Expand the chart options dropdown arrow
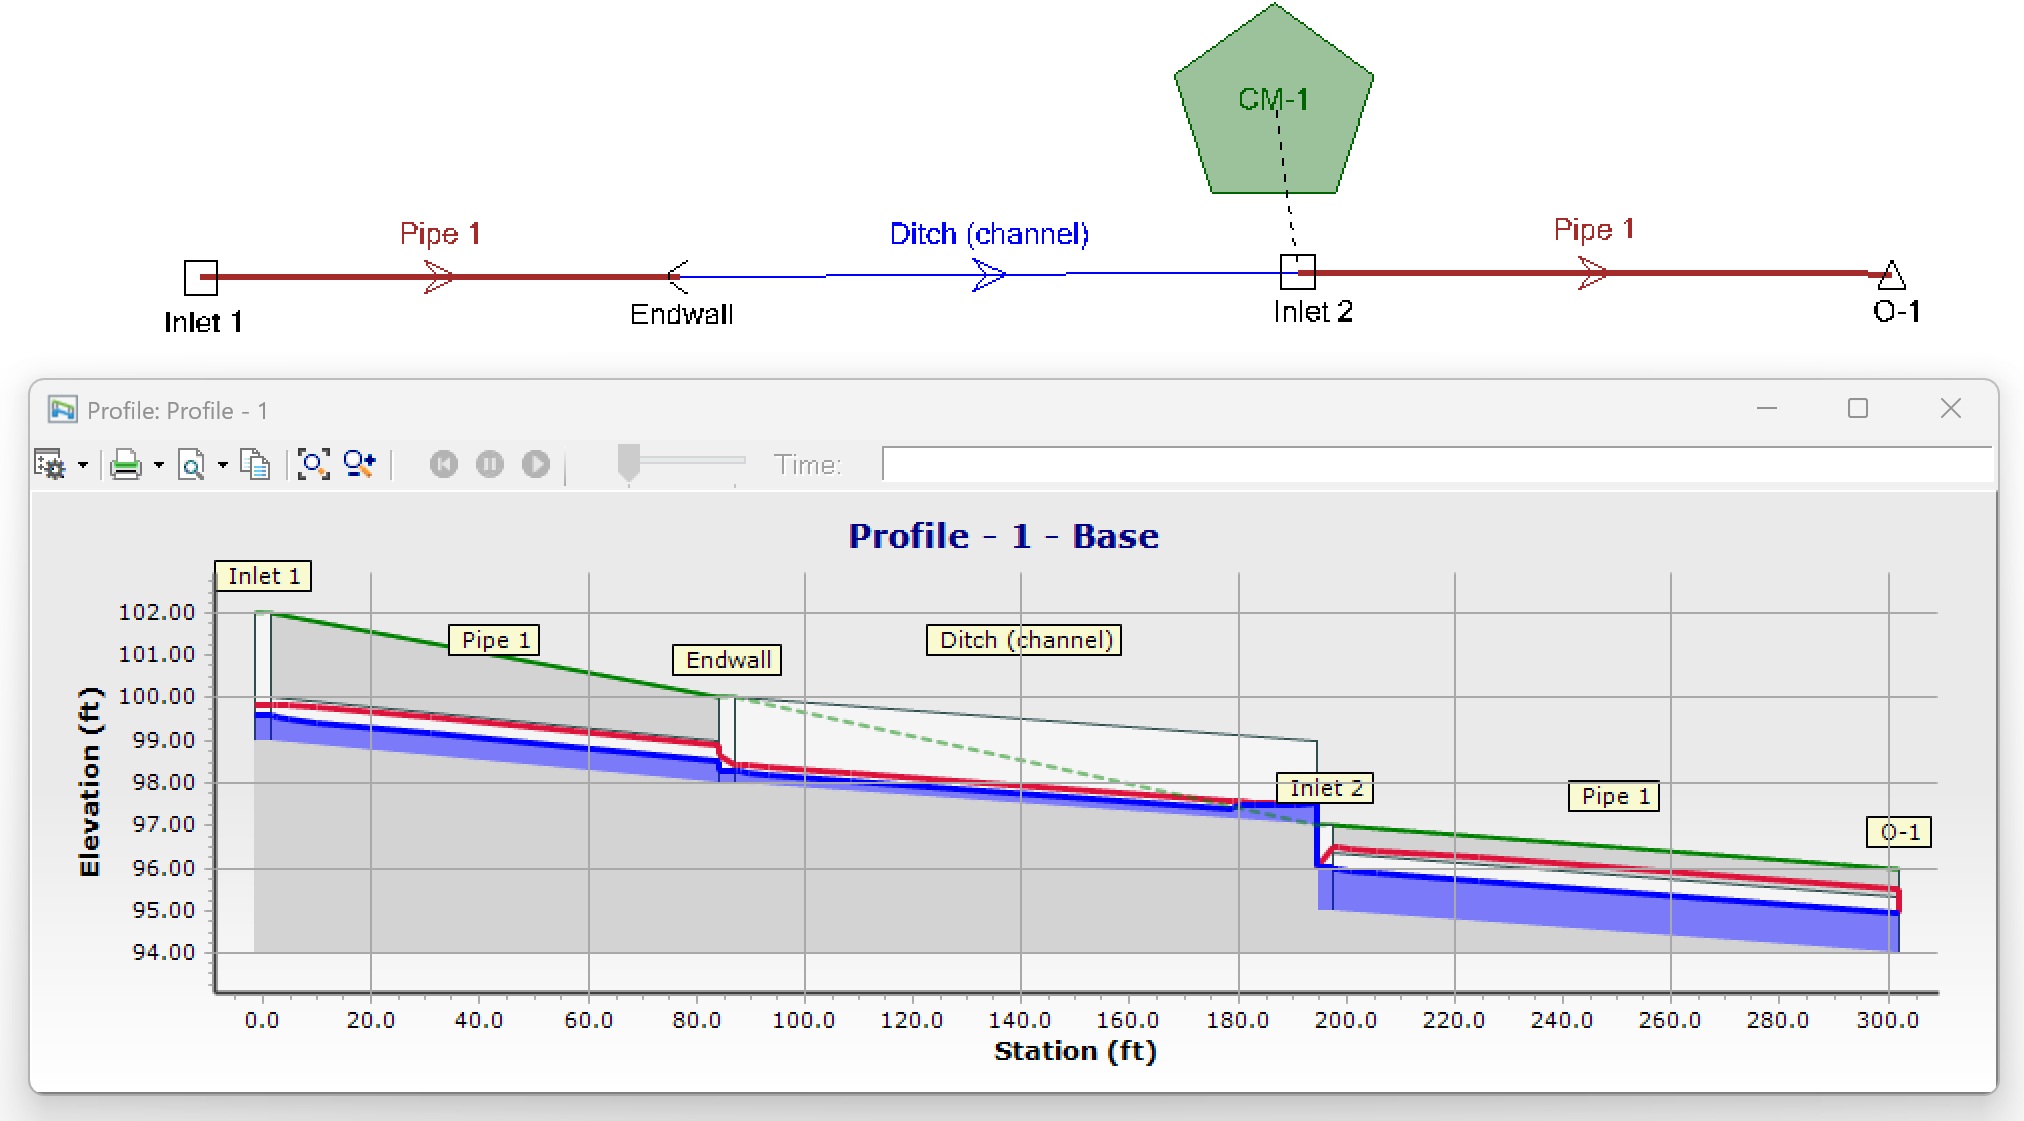The width and height of the screenshot is (2024, 1121). [x=83, y=465]
